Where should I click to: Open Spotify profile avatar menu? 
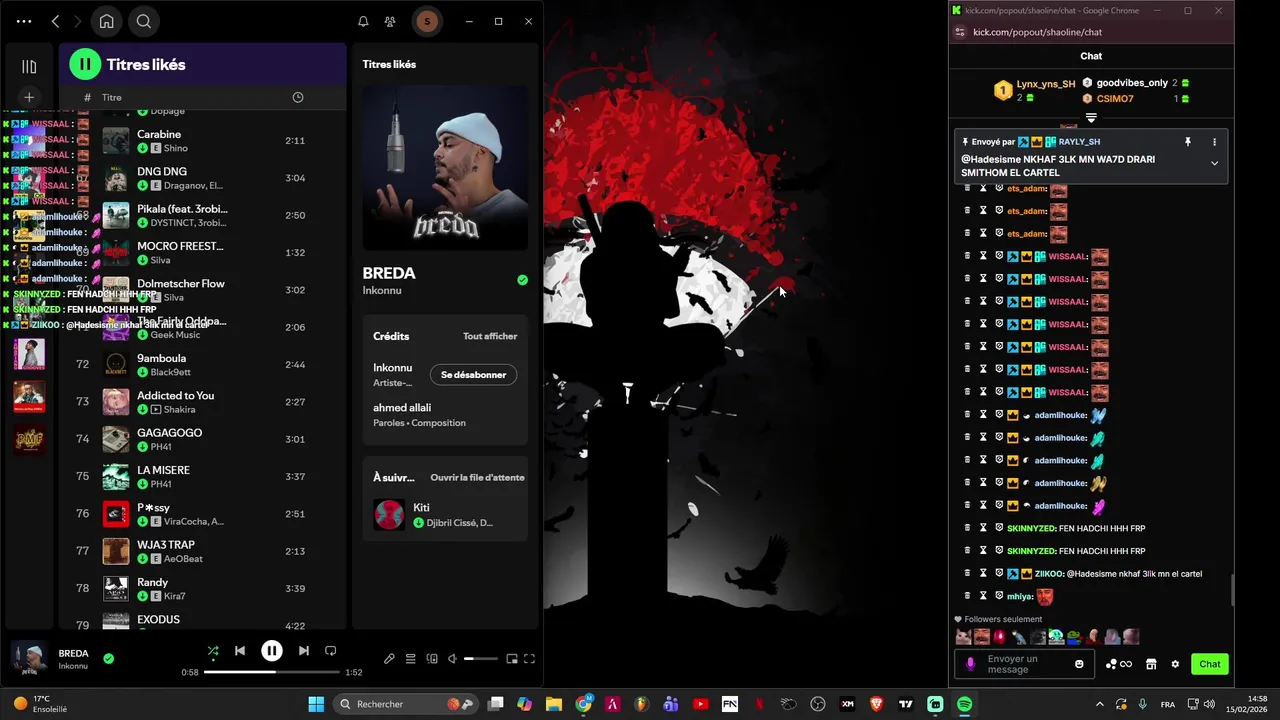click(427, 21)
